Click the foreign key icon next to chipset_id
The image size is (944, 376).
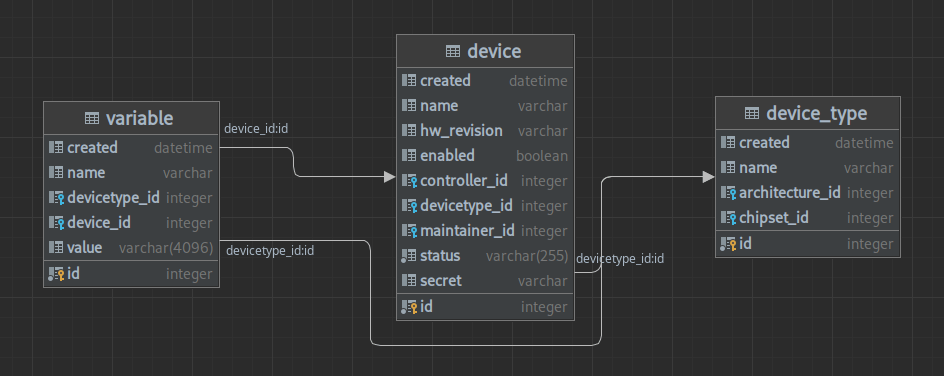(728, 218)
